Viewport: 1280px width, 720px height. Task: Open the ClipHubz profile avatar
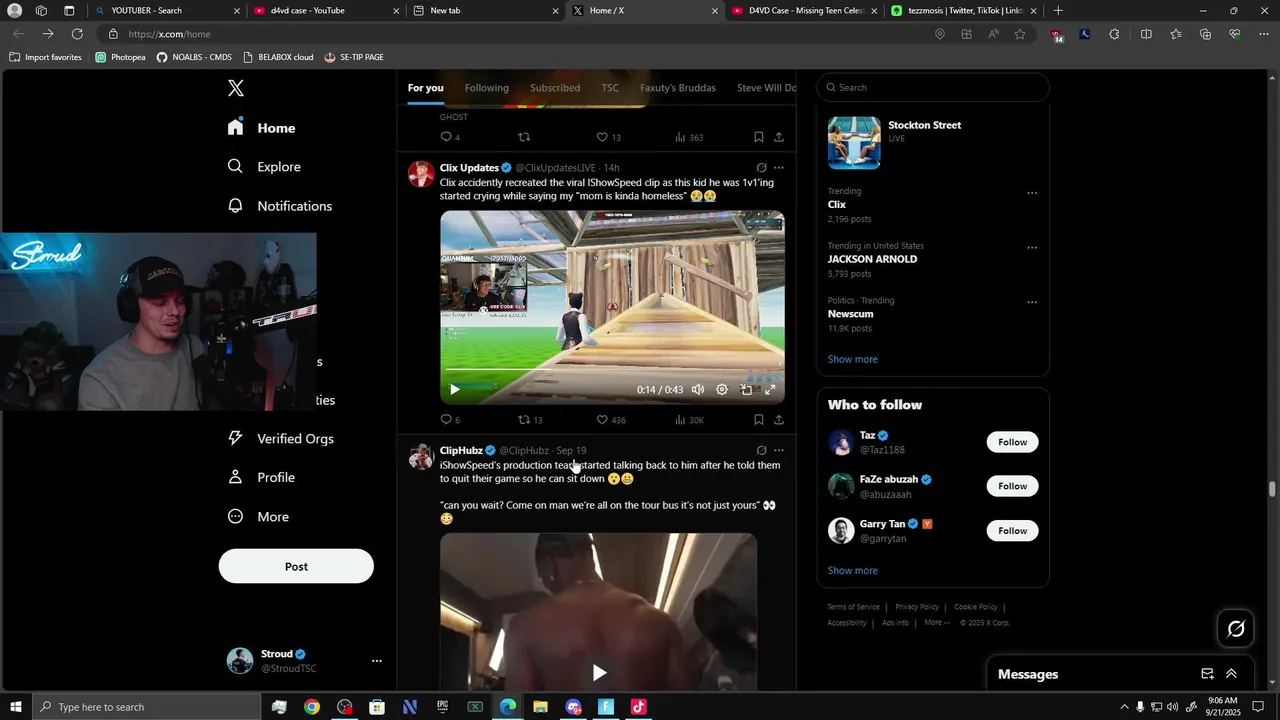tap(421, 457)
